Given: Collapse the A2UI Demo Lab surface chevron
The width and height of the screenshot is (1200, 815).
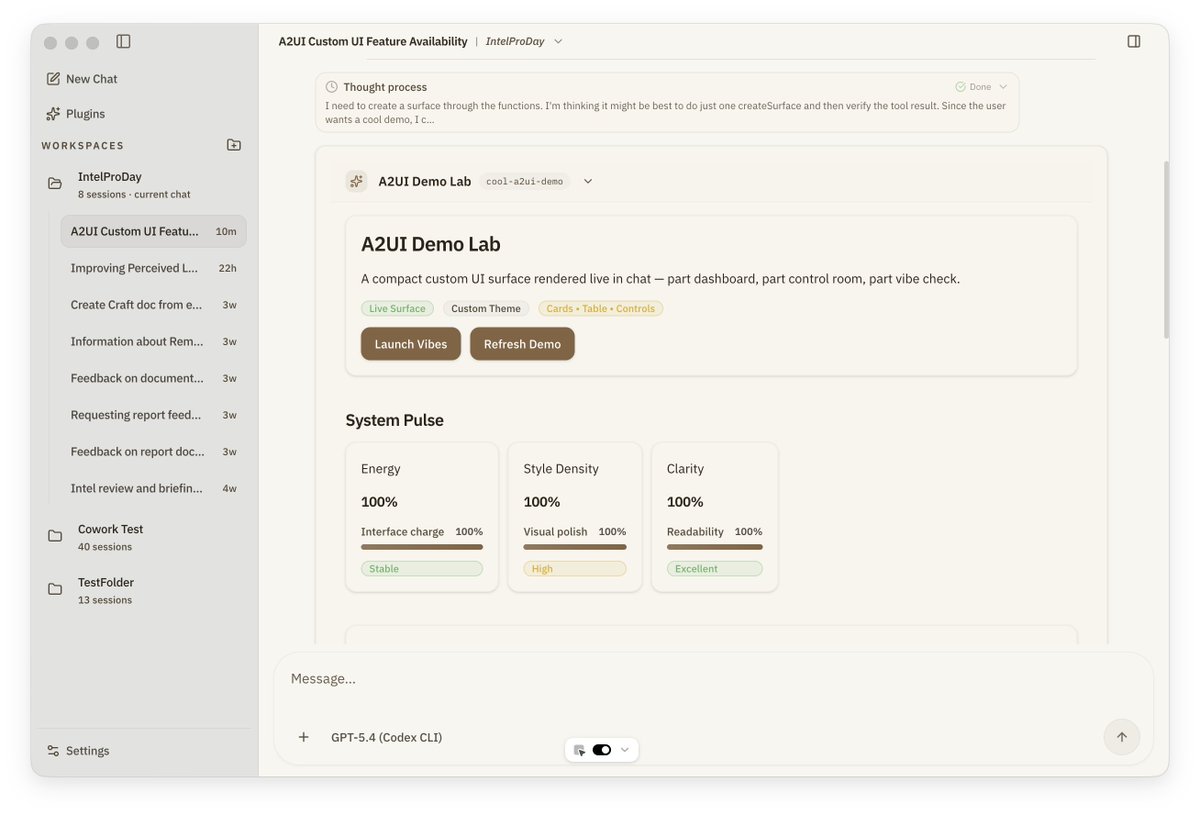Looking at the screenshot, I should (588, 181).
